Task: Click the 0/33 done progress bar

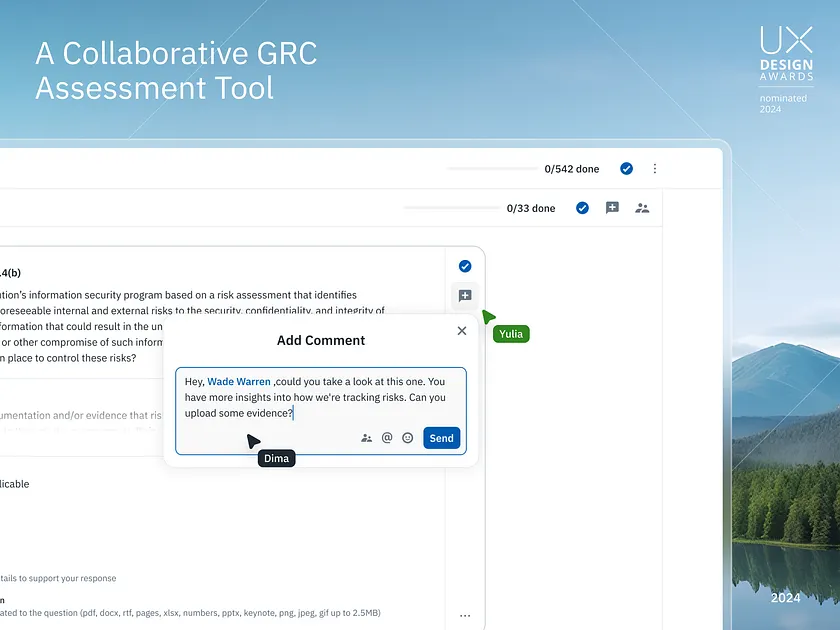Action: tap(450, 208)
